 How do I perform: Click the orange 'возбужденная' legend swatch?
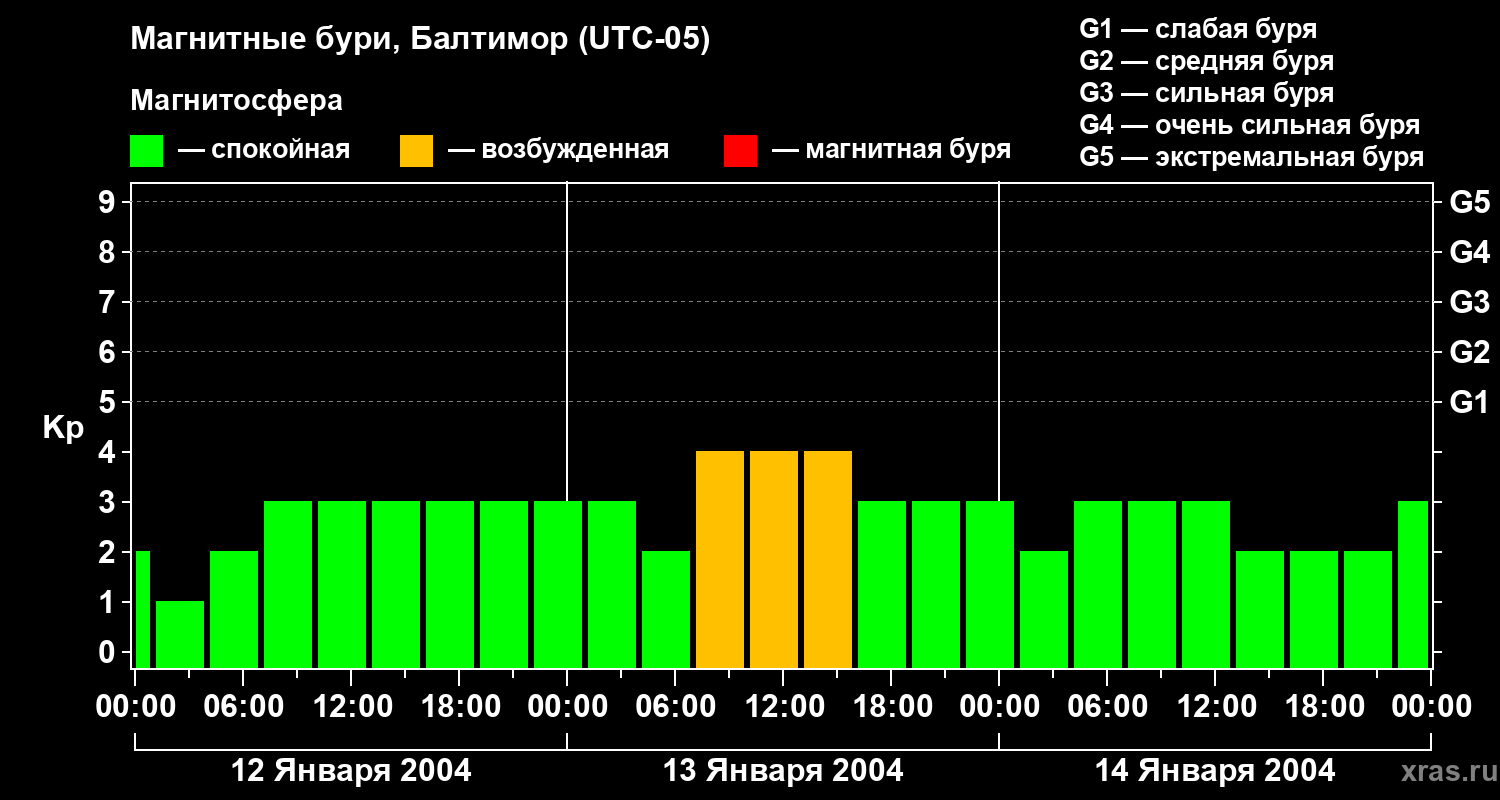click(416, 151)
